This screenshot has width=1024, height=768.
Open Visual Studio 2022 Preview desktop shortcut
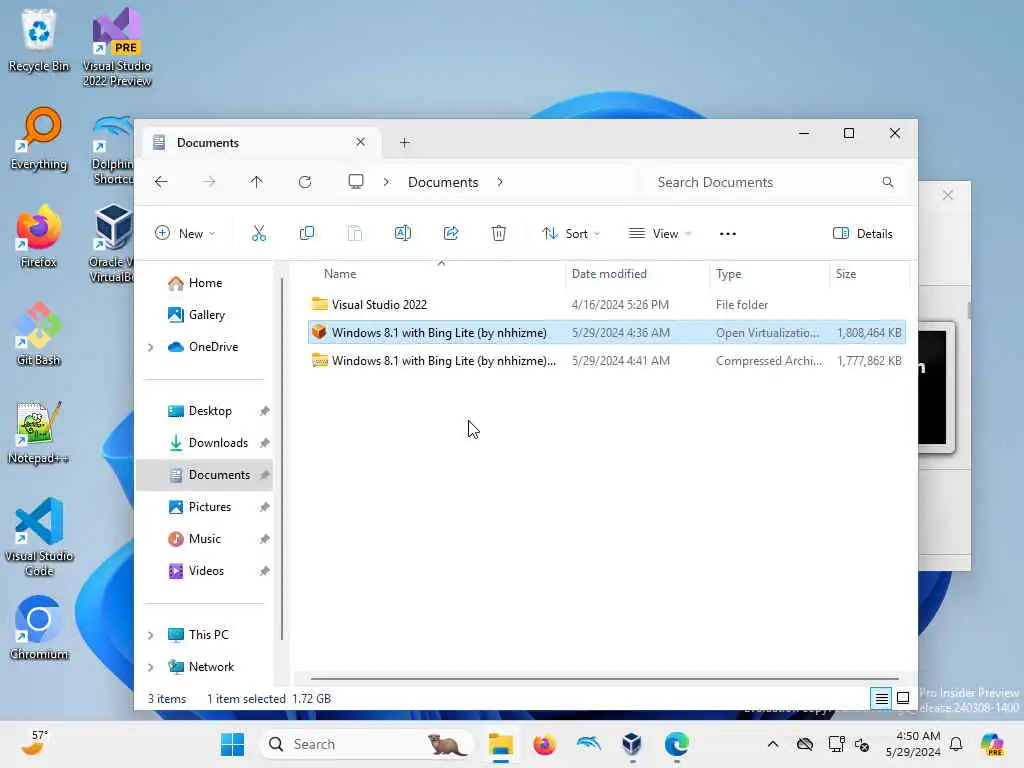[x=117, y=47]
